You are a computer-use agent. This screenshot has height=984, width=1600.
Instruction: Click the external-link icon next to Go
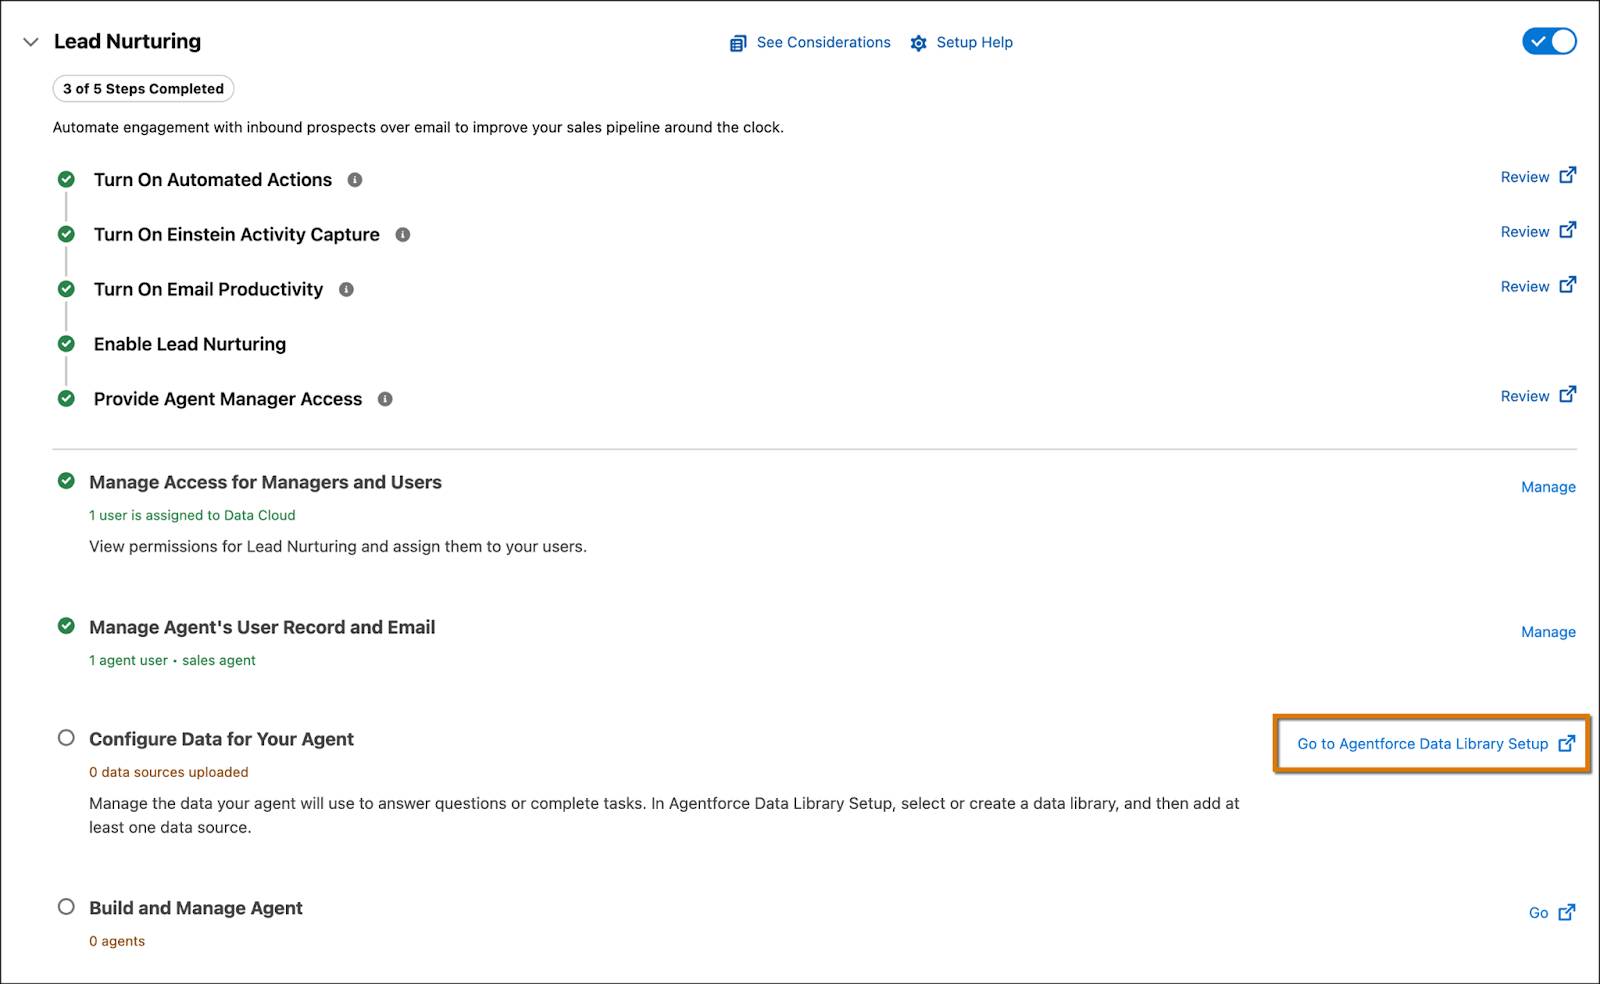1567,912
